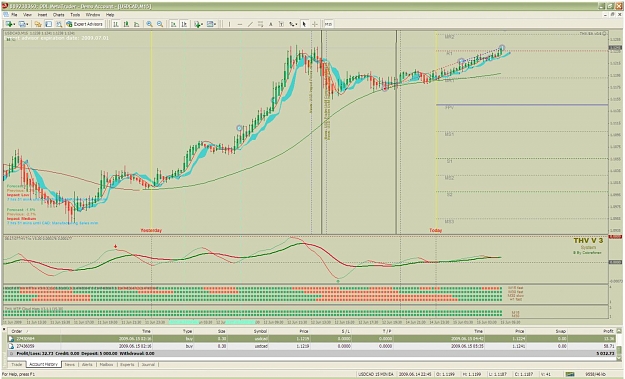Switch chart to candlesticks
The image size is (625, 379).
[126, 24]
